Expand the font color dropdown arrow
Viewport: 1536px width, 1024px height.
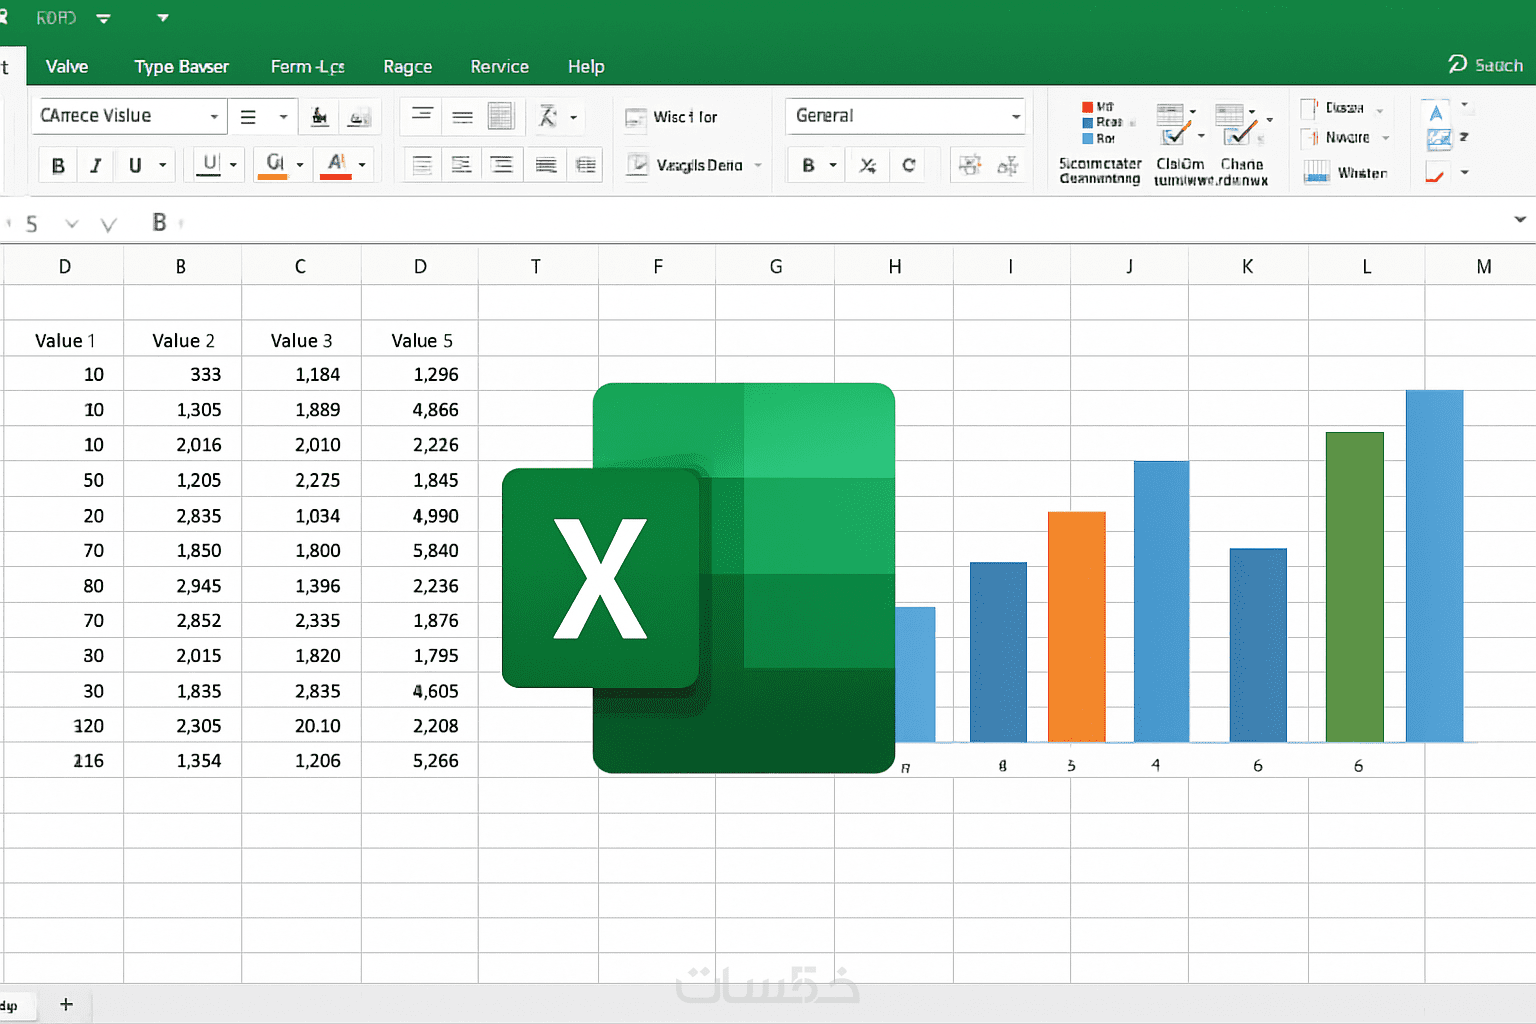[x=362, y=165]
